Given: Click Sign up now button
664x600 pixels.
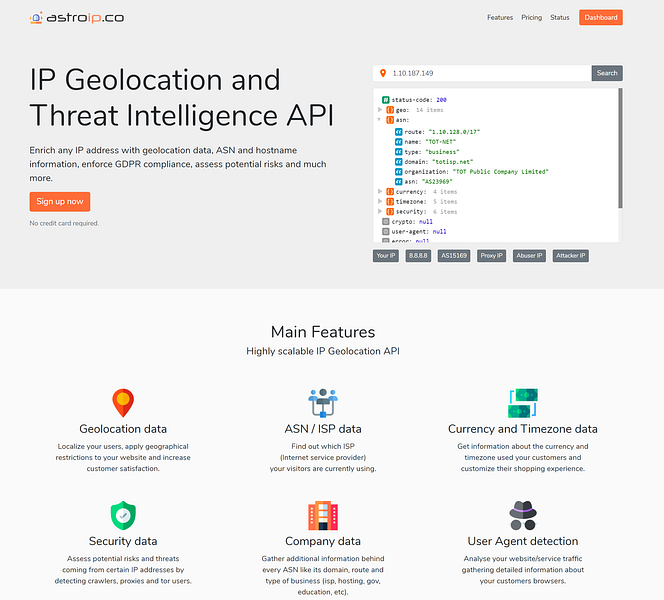Looking at the screenshot, I should tap(60, 202).
